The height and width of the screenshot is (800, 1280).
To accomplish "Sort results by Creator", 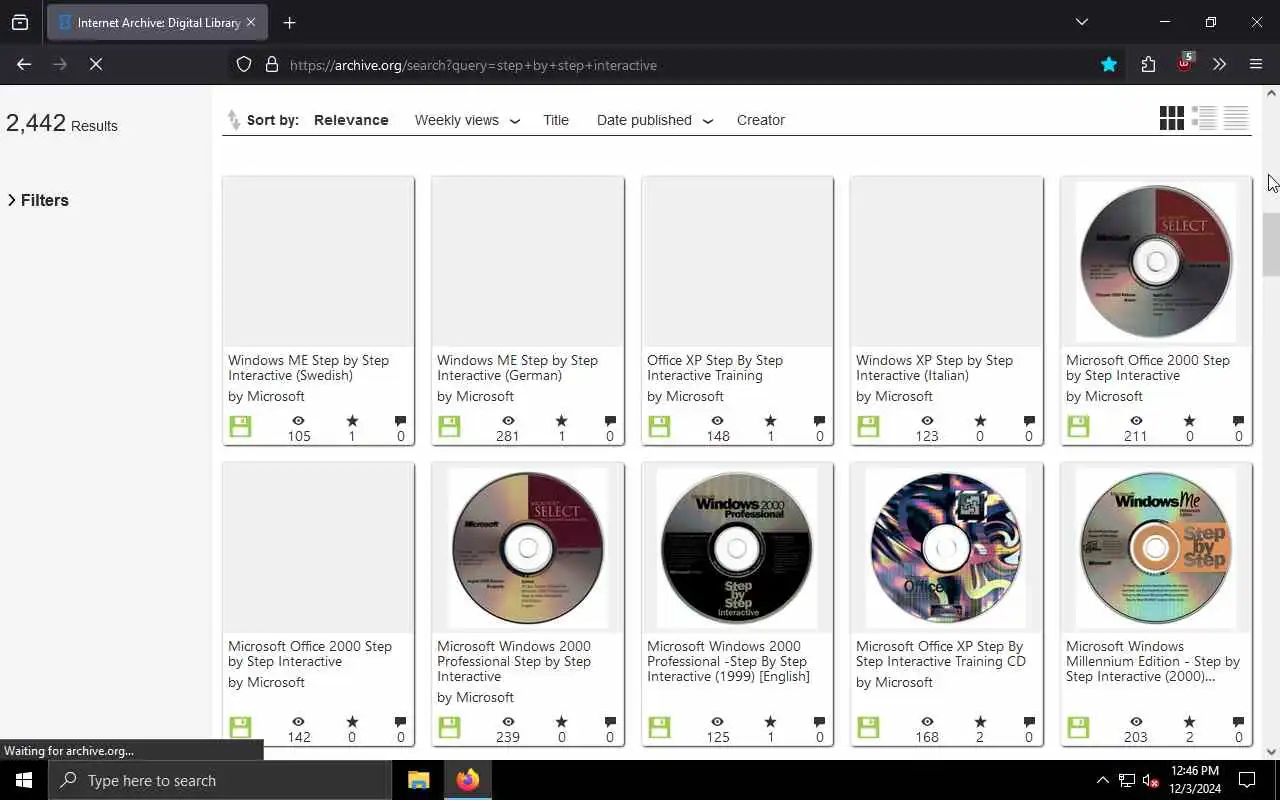I will [761, 120].
